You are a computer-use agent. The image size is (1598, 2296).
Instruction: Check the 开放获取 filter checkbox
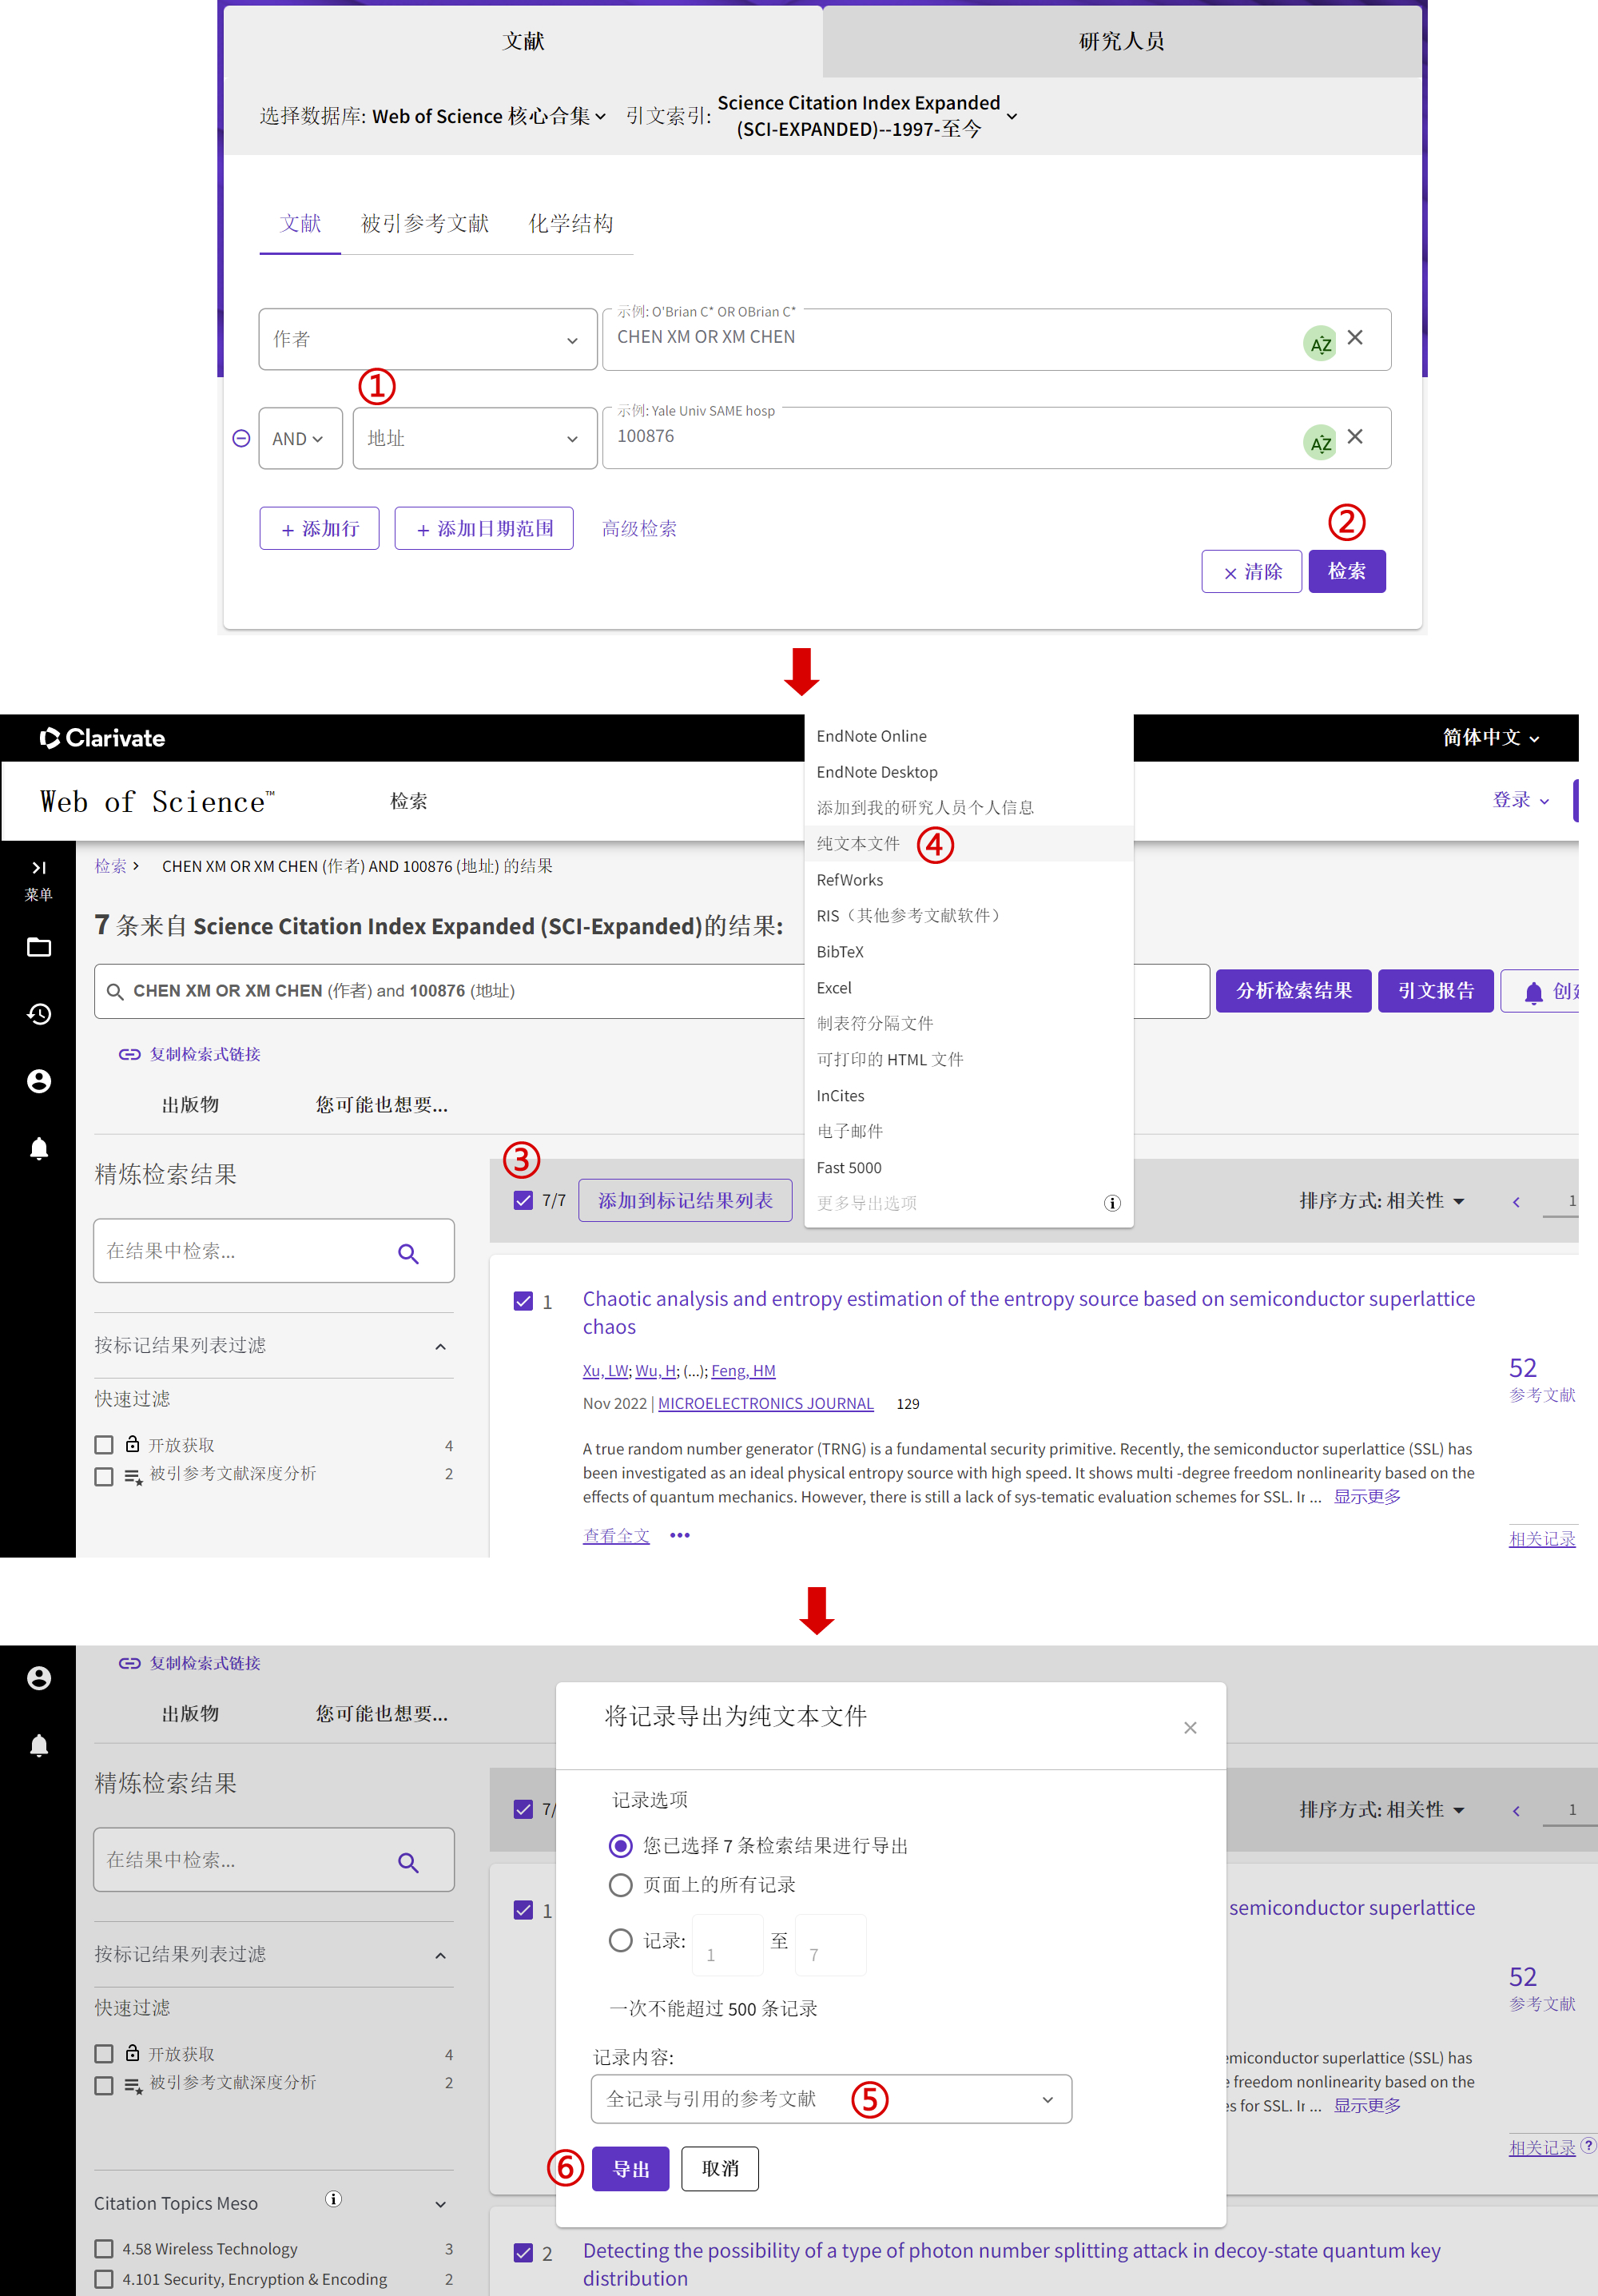coord(104,1444)
